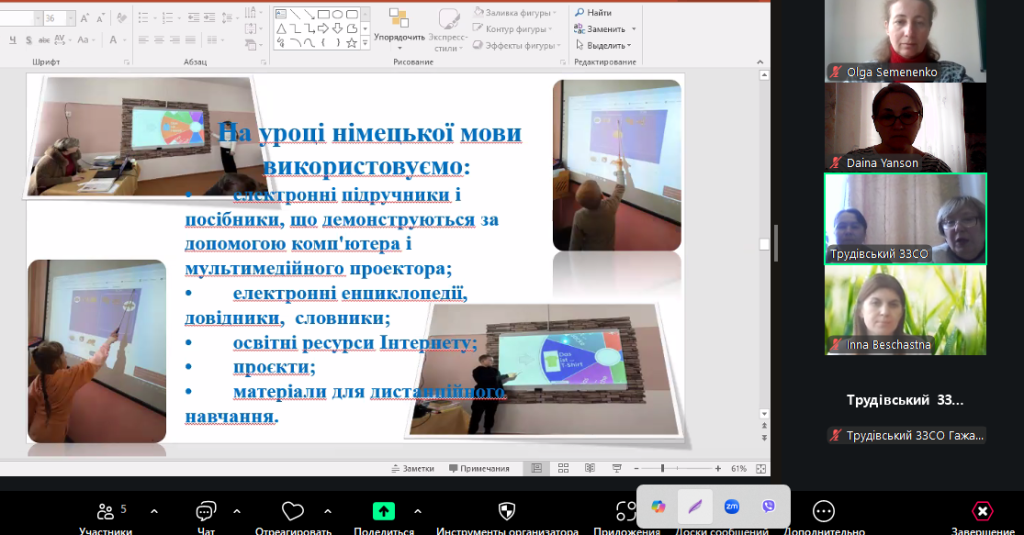The width and height of the screenshot is (1024, 535).
Task: Open Zoom Participants list
Action: click(x=105, y=512)
